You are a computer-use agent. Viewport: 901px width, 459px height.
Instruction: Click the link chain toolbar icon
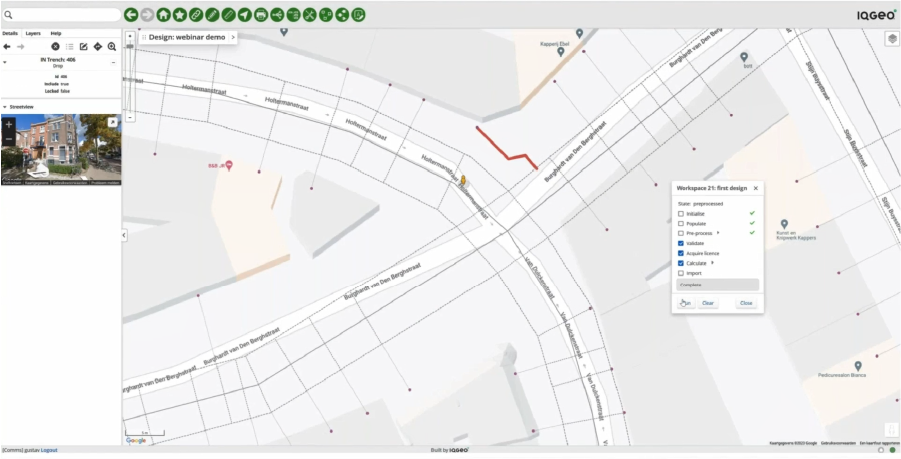pos(196,15)
